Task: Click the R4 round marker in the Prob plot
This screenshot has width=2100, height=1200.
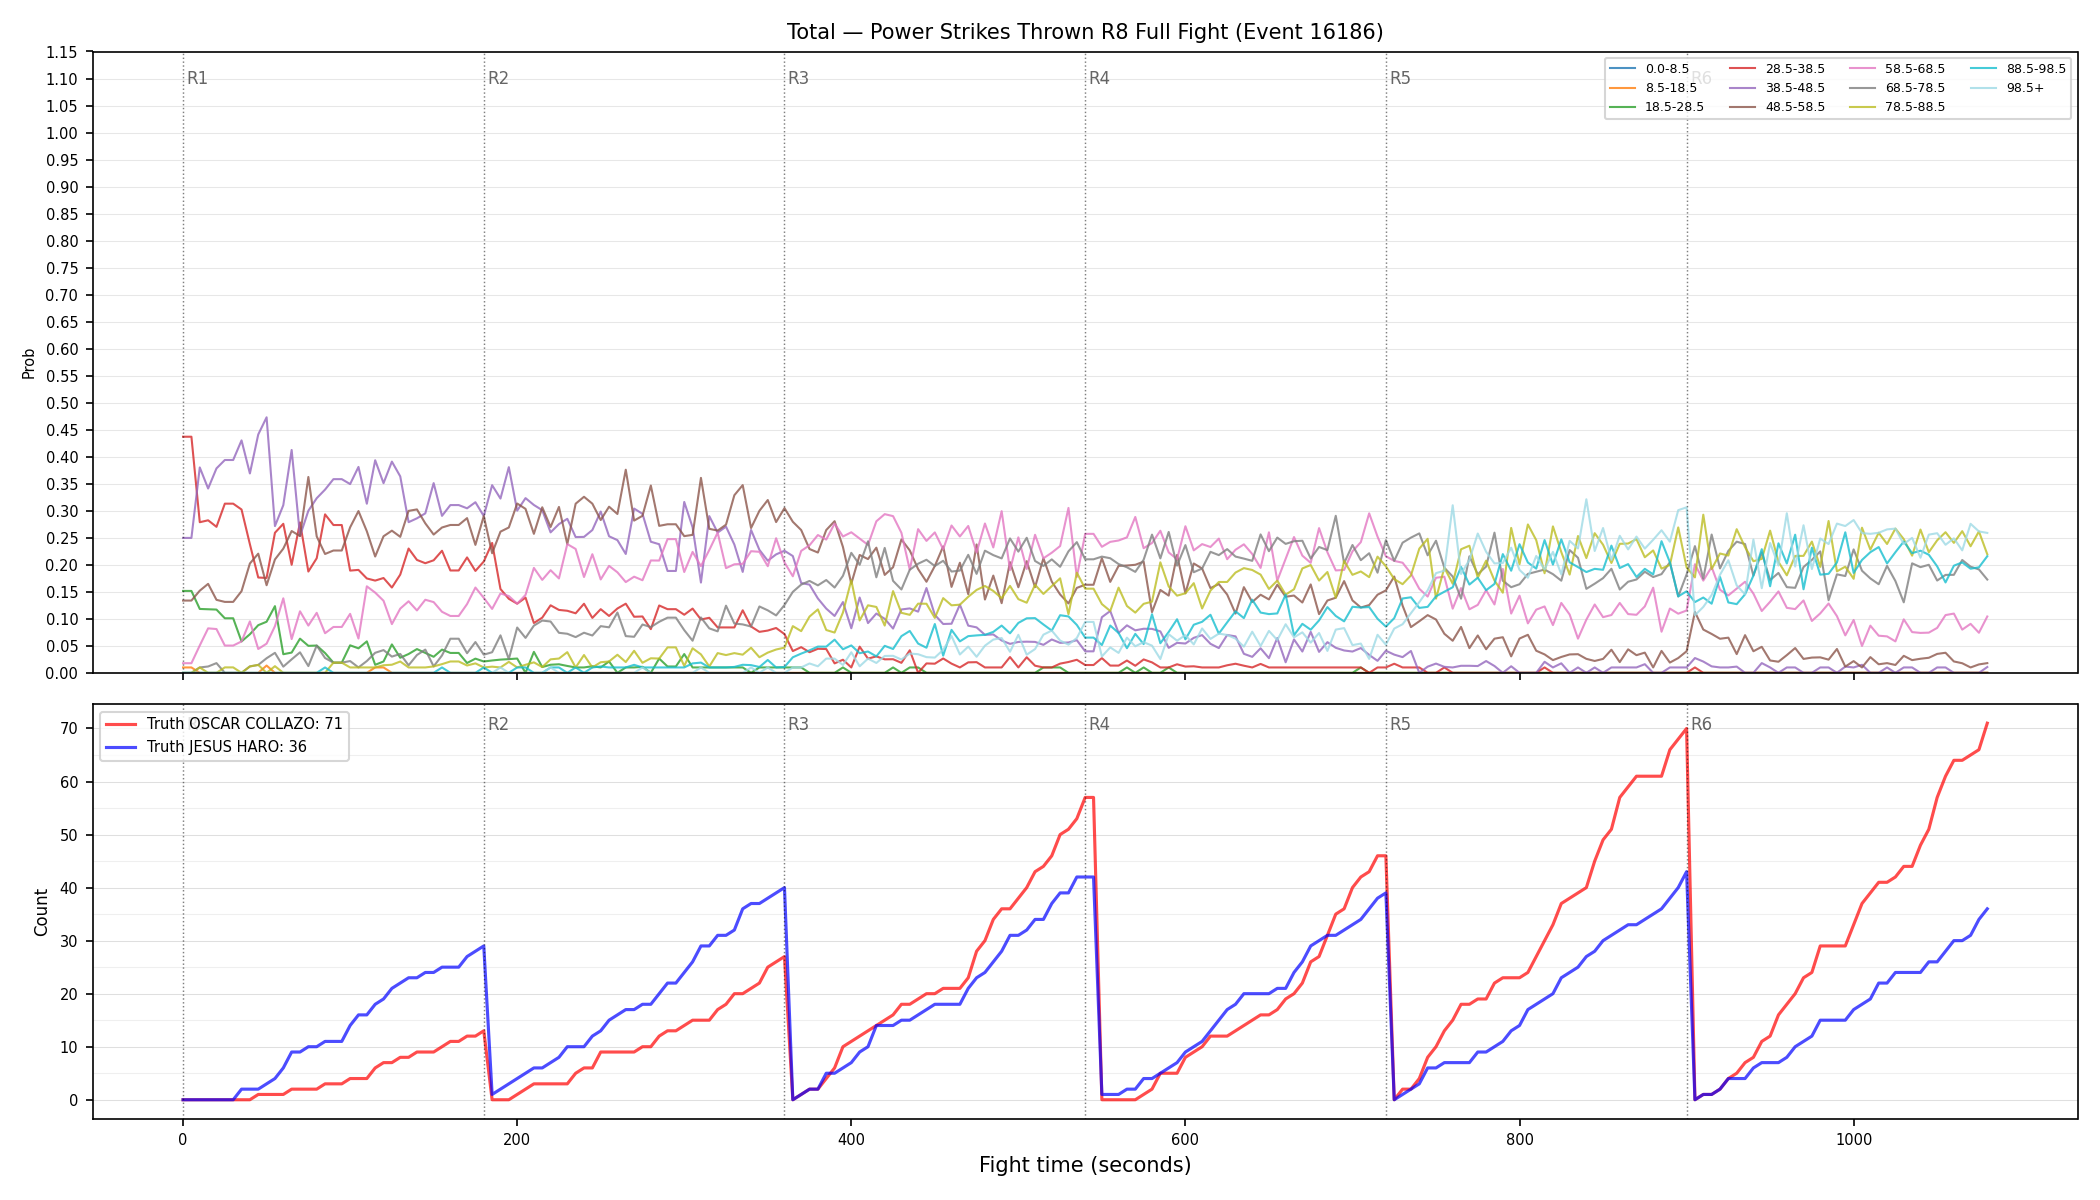Action: pyautogui.click(x=1099, y=78)
